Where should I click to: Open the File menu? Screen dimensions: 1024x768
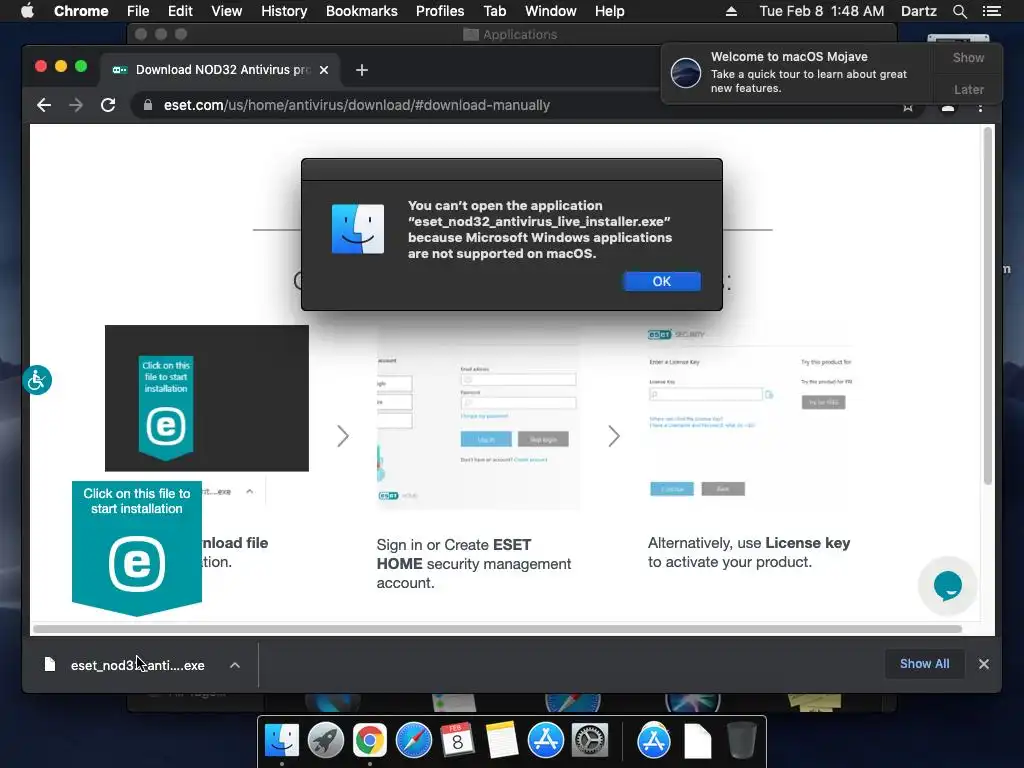click(x=138, y=11)
